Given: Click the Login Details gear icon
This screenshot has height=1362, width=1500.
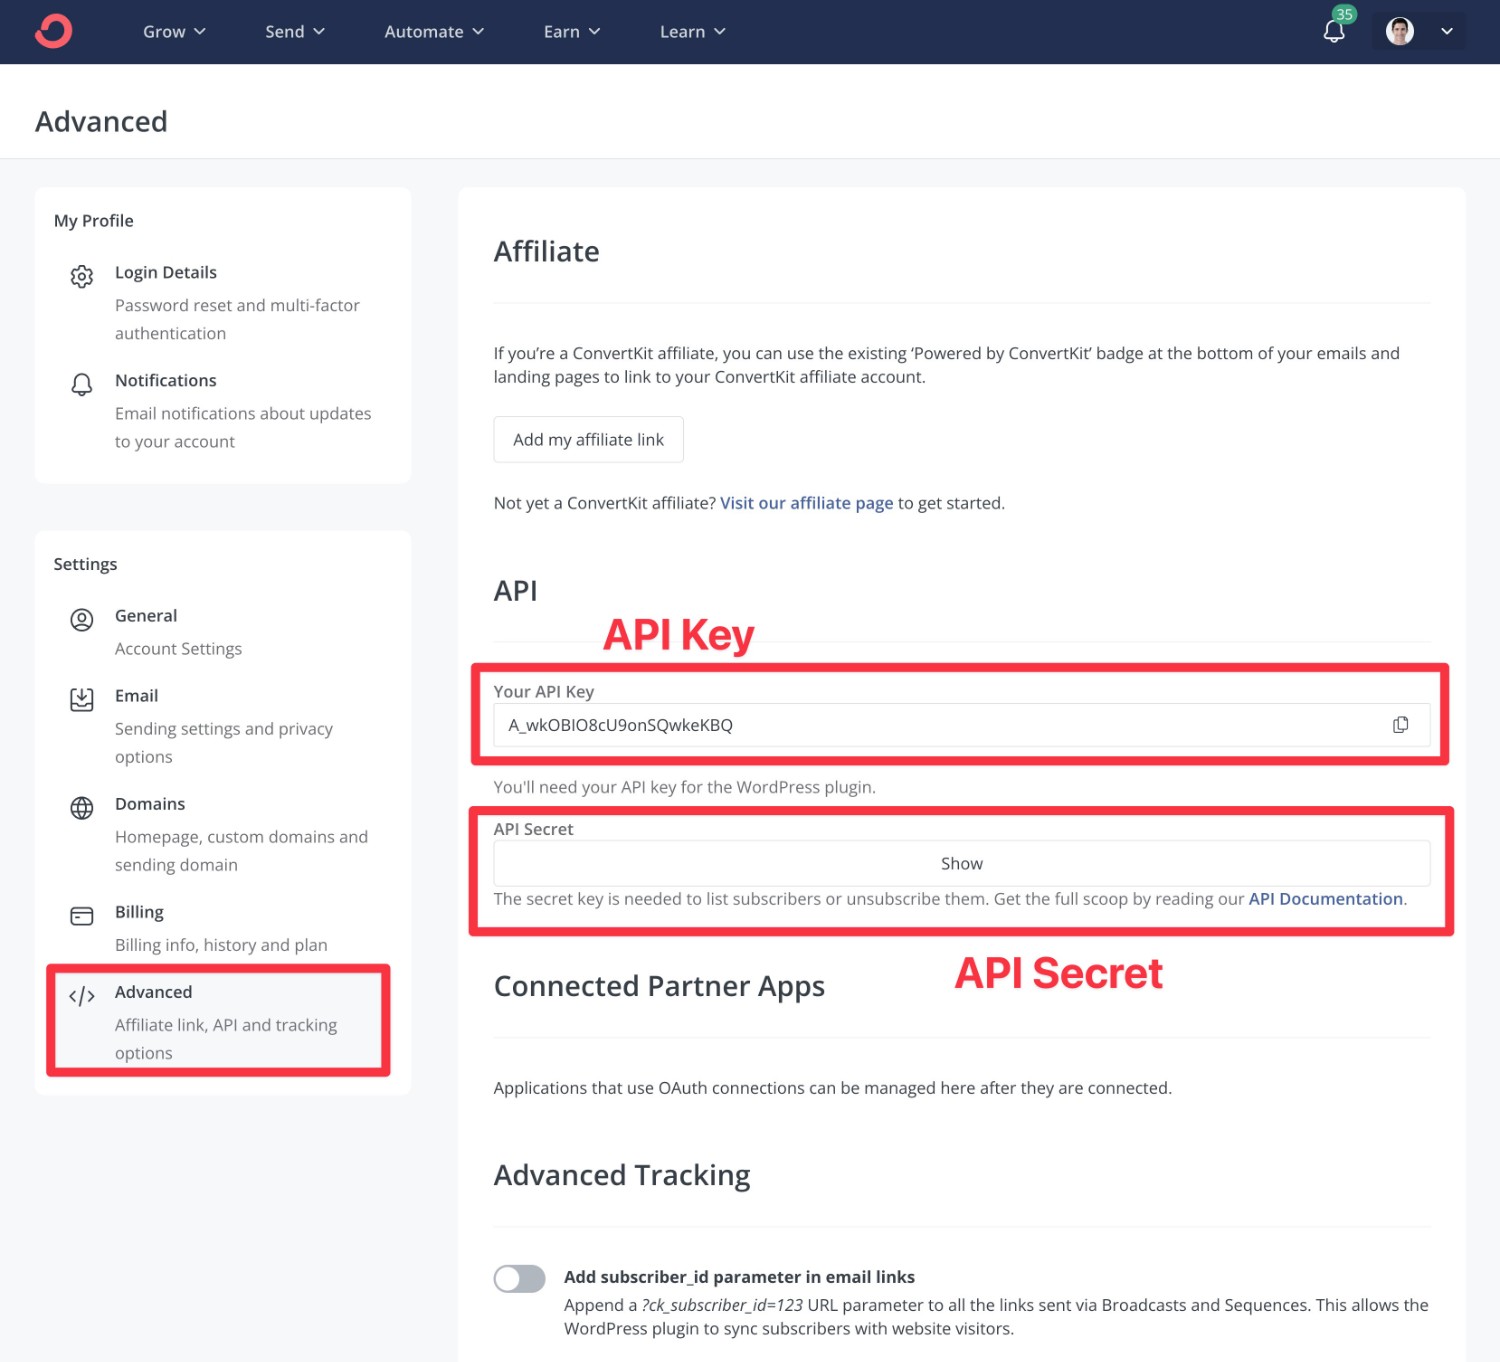Looking at the screenshot, I should (82, 276).
